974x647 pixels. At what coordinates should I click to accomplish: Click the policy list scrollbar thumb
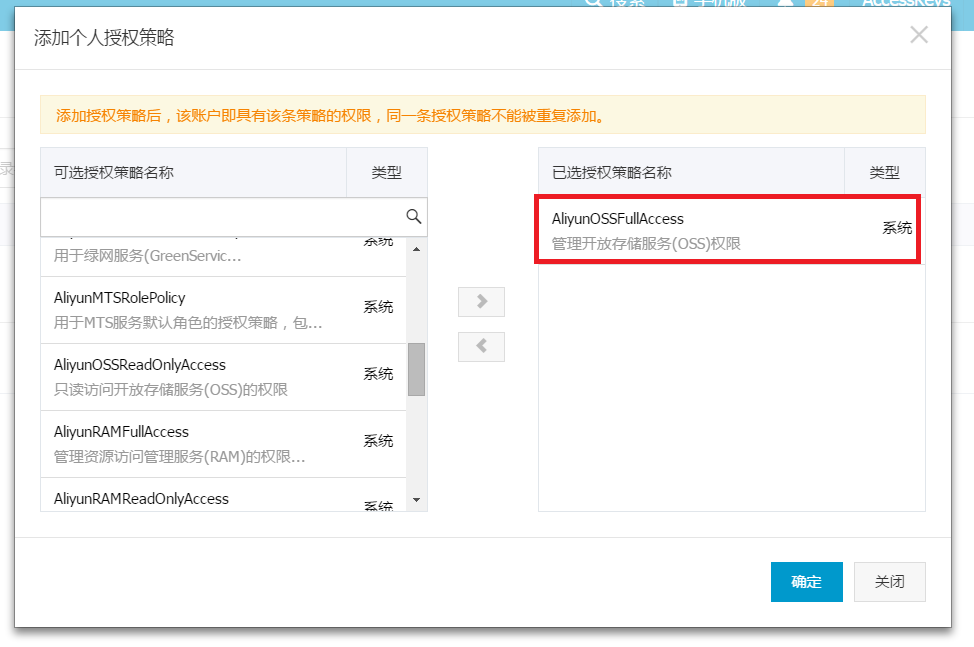[416, 369]
